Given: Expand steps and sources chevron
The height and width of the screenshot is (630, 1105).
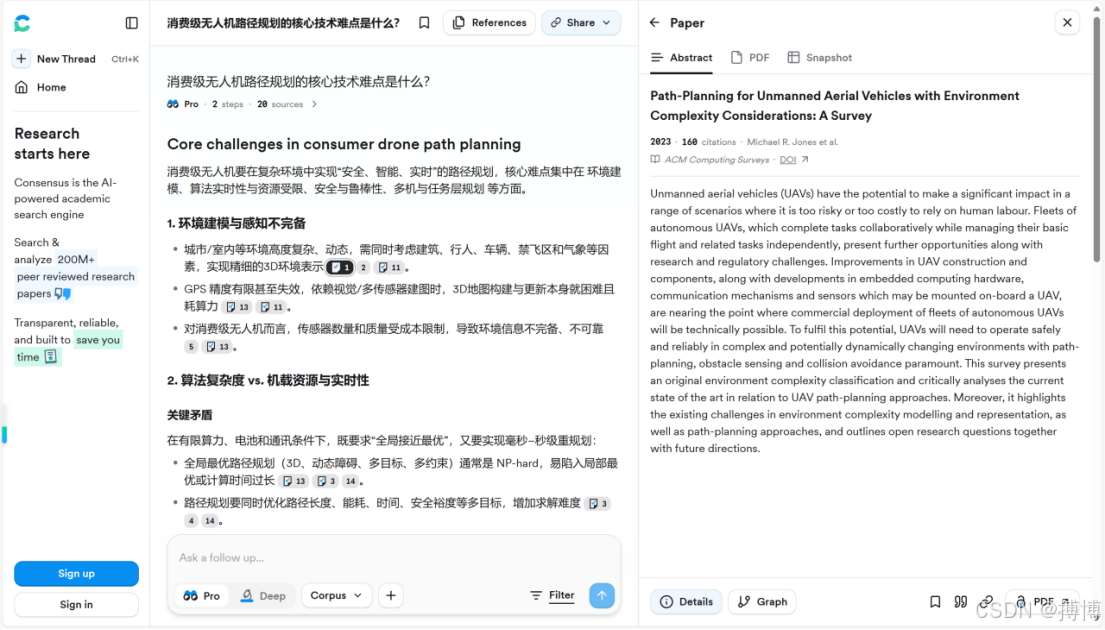Looking at the screenshot, I should pos(314,104).
